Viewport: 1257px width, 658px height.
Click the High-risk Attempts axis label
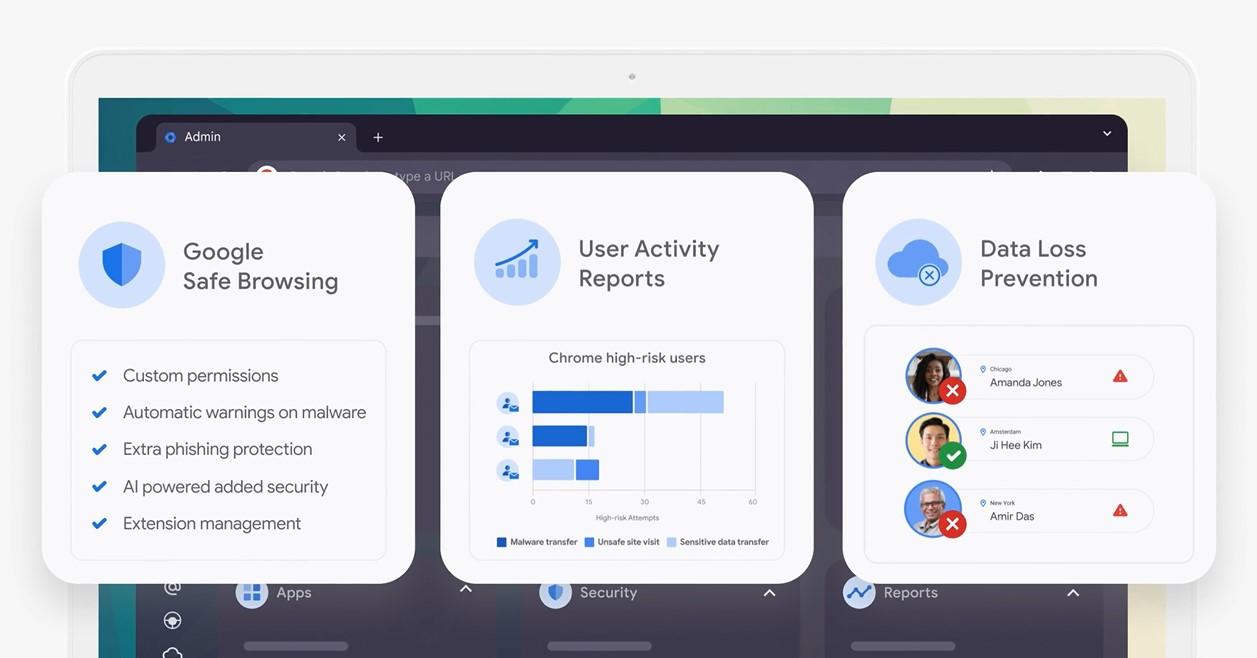pos(627,518)
